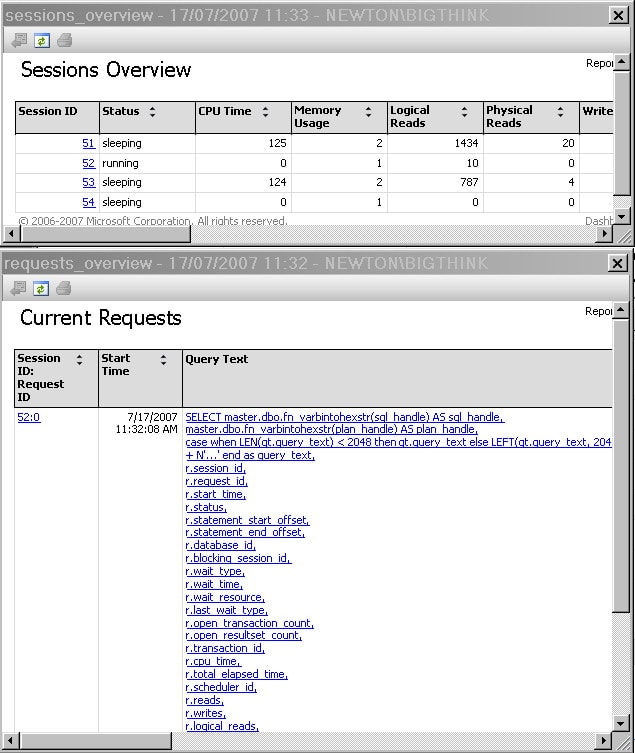635x753 pixels.
Task: Sort requests by Start Time column
Action: (x=163, y=360)
